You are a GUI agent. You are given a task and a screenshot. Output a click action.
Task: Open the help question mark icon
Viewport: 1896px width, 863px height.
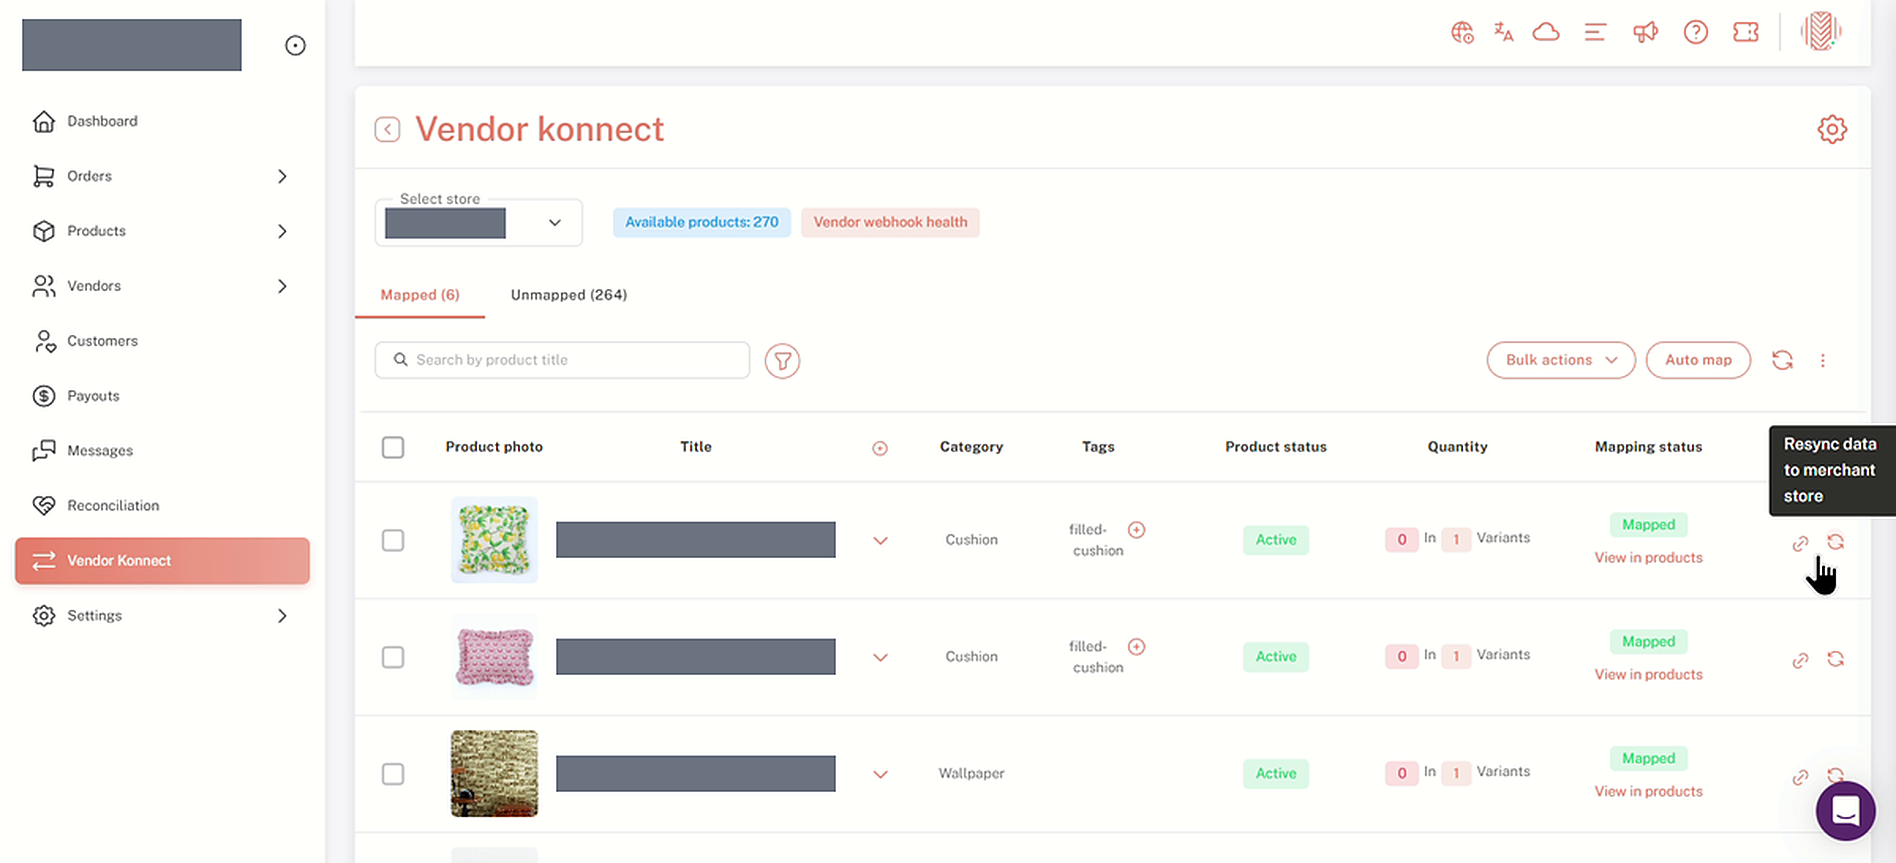1695,32
